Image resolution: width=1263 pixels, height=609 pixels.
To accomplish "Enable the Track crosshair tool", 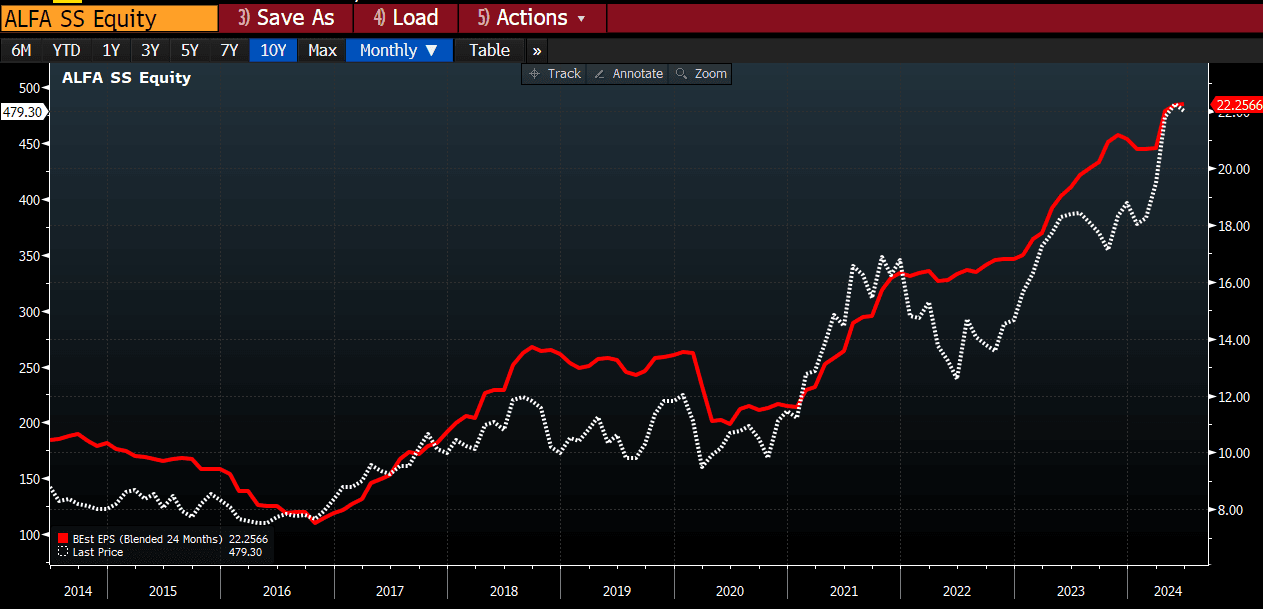I will click(556, 74).
